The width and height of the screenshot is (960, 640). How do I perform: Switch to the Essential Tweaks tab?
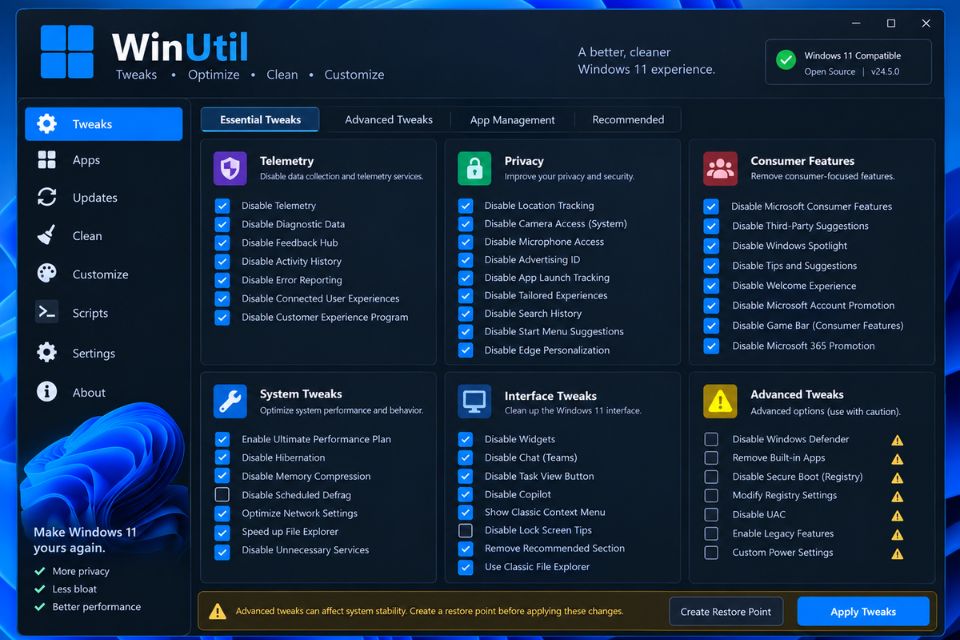click(260, 119)
